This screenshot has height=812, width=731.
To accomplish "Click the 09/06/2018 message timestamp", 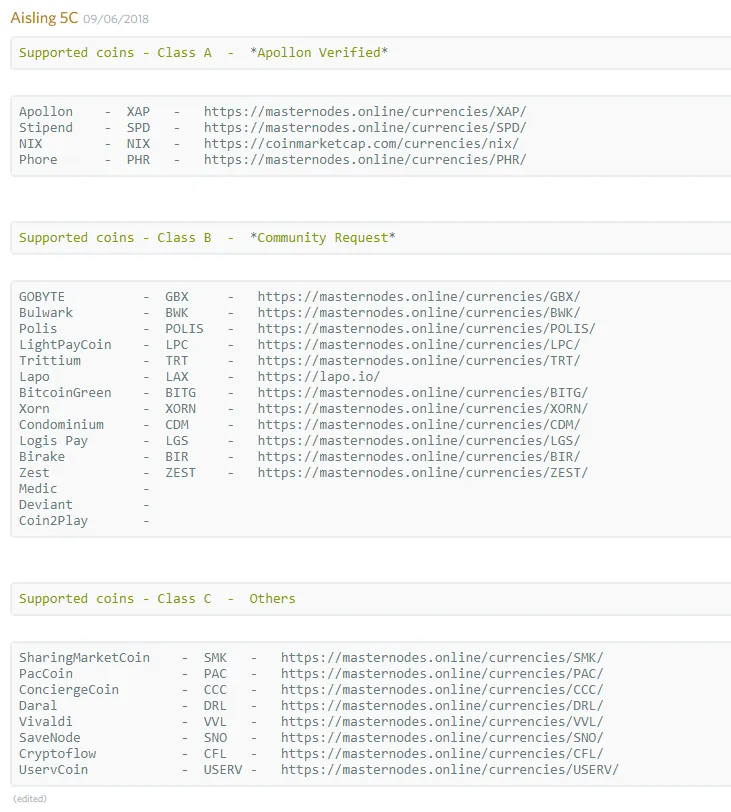I will click(x=116, y=19).
